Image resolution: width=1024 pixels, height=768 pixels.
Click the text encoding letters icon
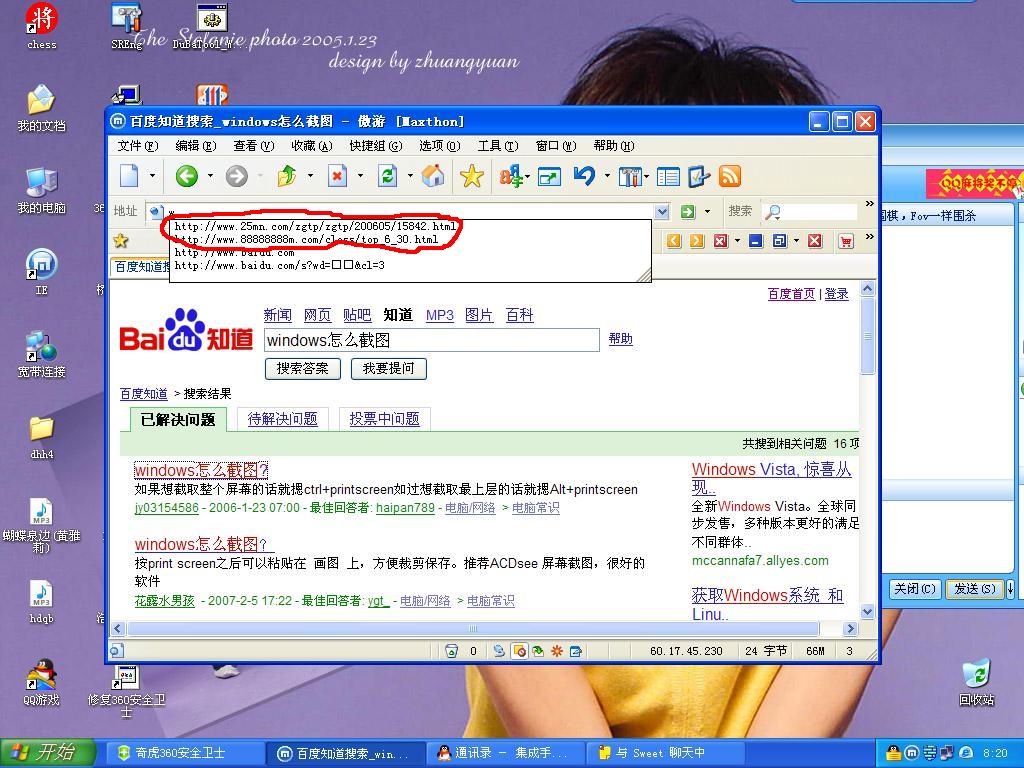(511, 176)
